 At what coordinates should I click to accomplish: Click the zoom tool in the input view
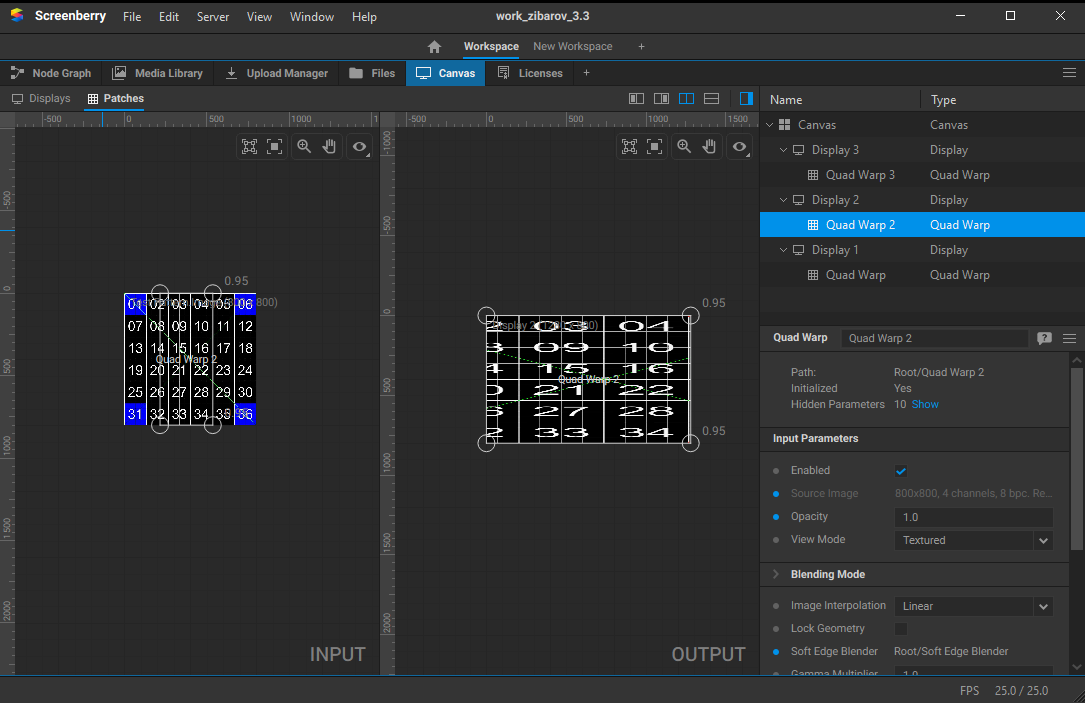pos(304,146)
